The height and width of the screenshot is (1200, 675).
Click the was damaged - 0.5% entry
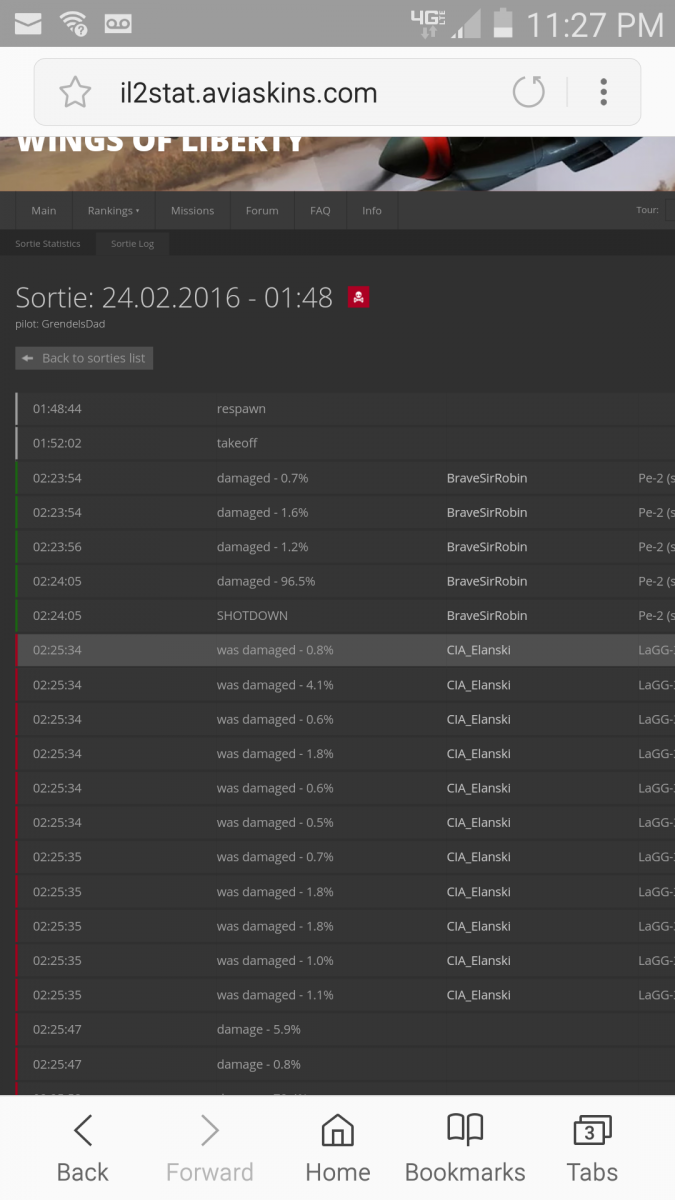coord(275,823)
